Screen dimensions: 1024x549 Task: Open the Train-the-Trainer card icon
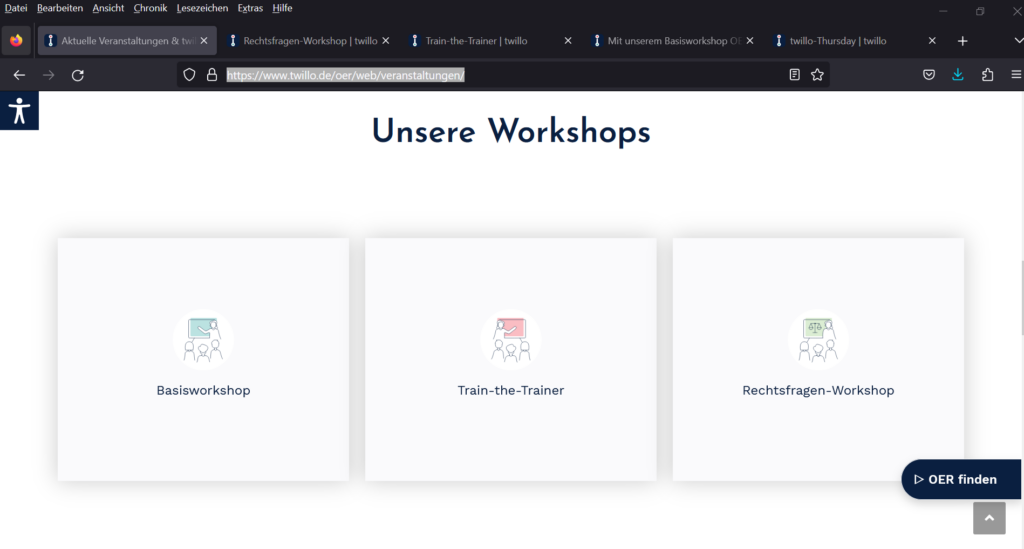[511, 339]
